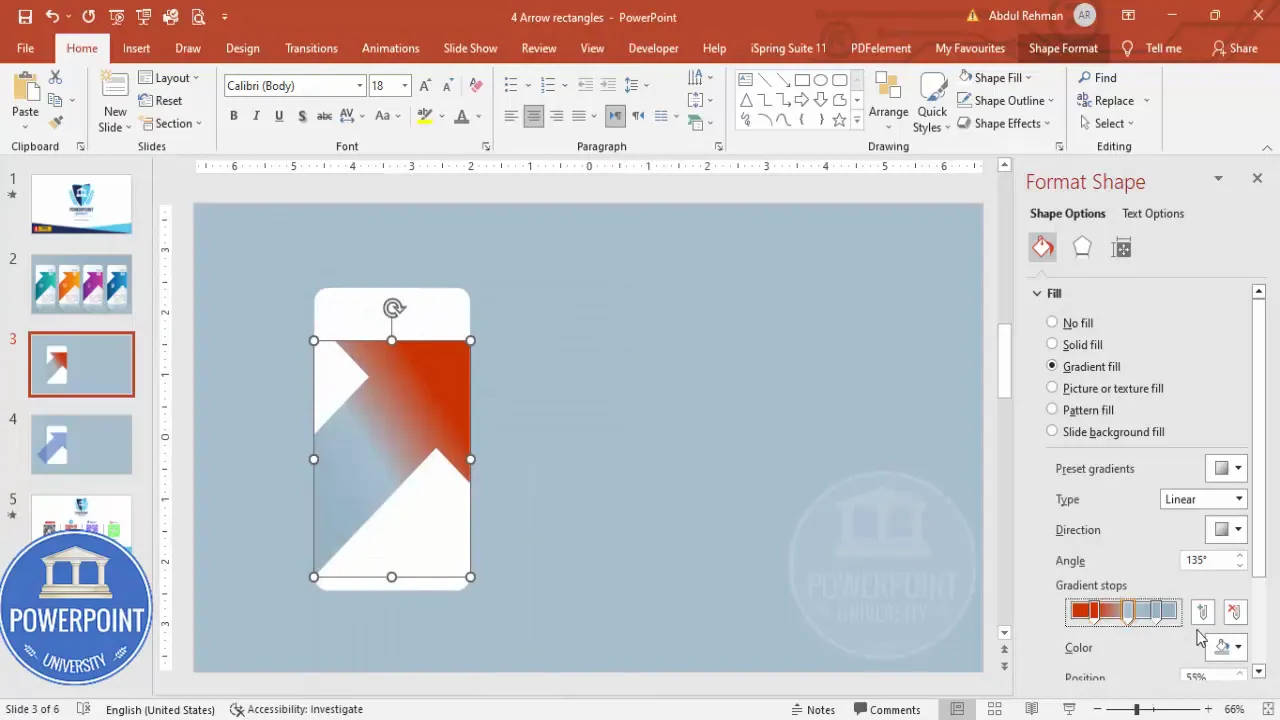Click the Undo arrow icon
Image resolution: width=1280 pixels, height=720 pixels.
click(52, 17)
